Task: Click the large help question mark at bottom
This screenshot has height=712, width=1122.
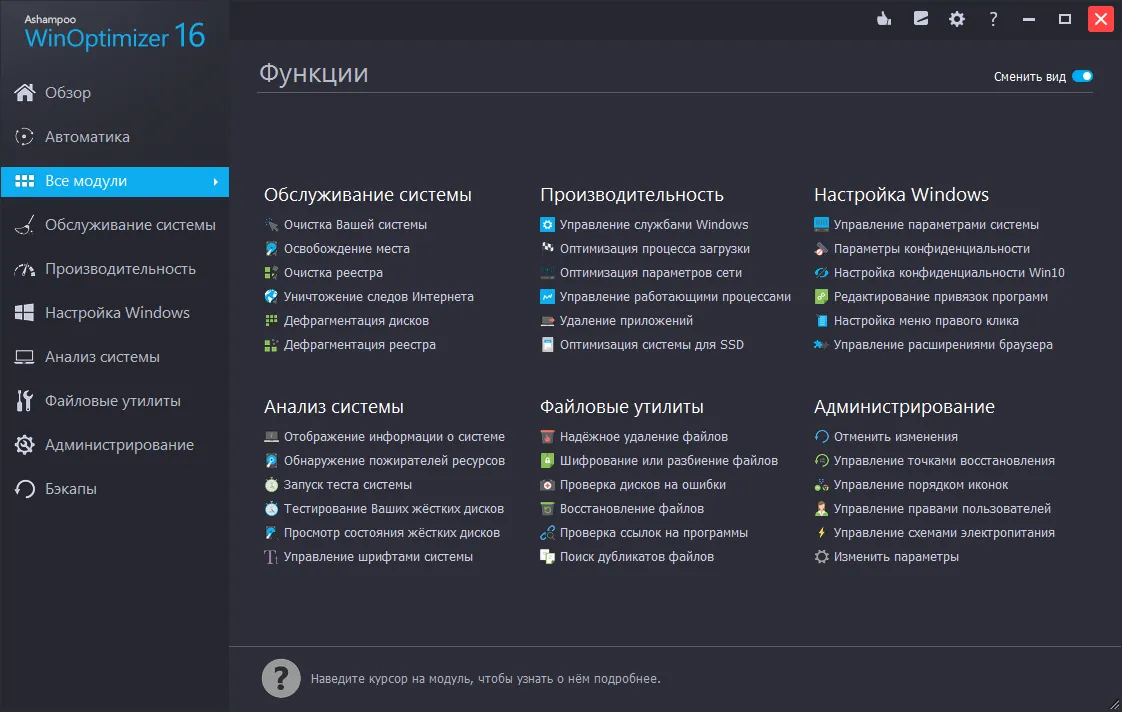Action: (x=281, y=678)
